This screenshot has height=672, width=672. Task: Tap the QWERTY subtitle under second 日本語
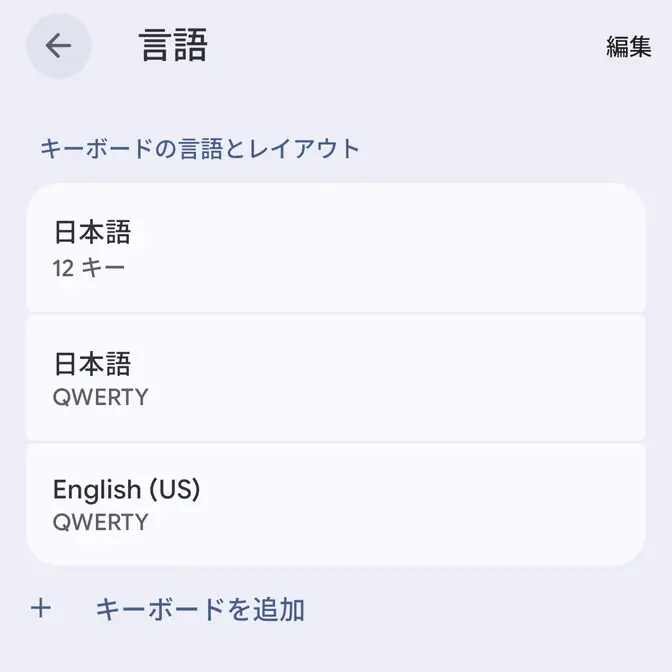pos(100,397)
